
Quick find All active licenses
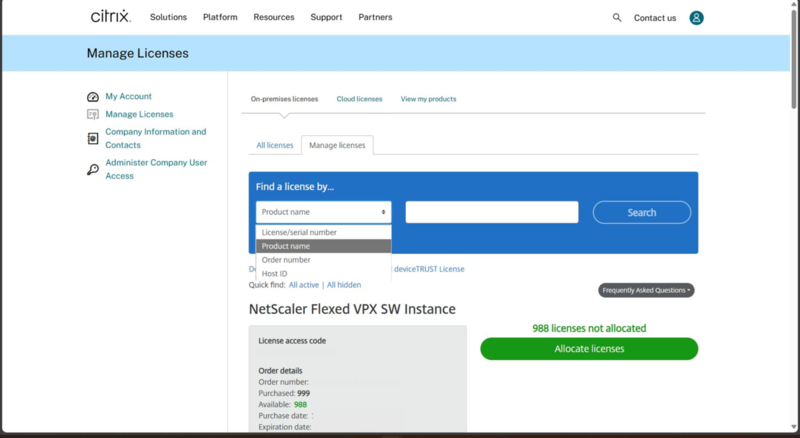coord(304,285)
